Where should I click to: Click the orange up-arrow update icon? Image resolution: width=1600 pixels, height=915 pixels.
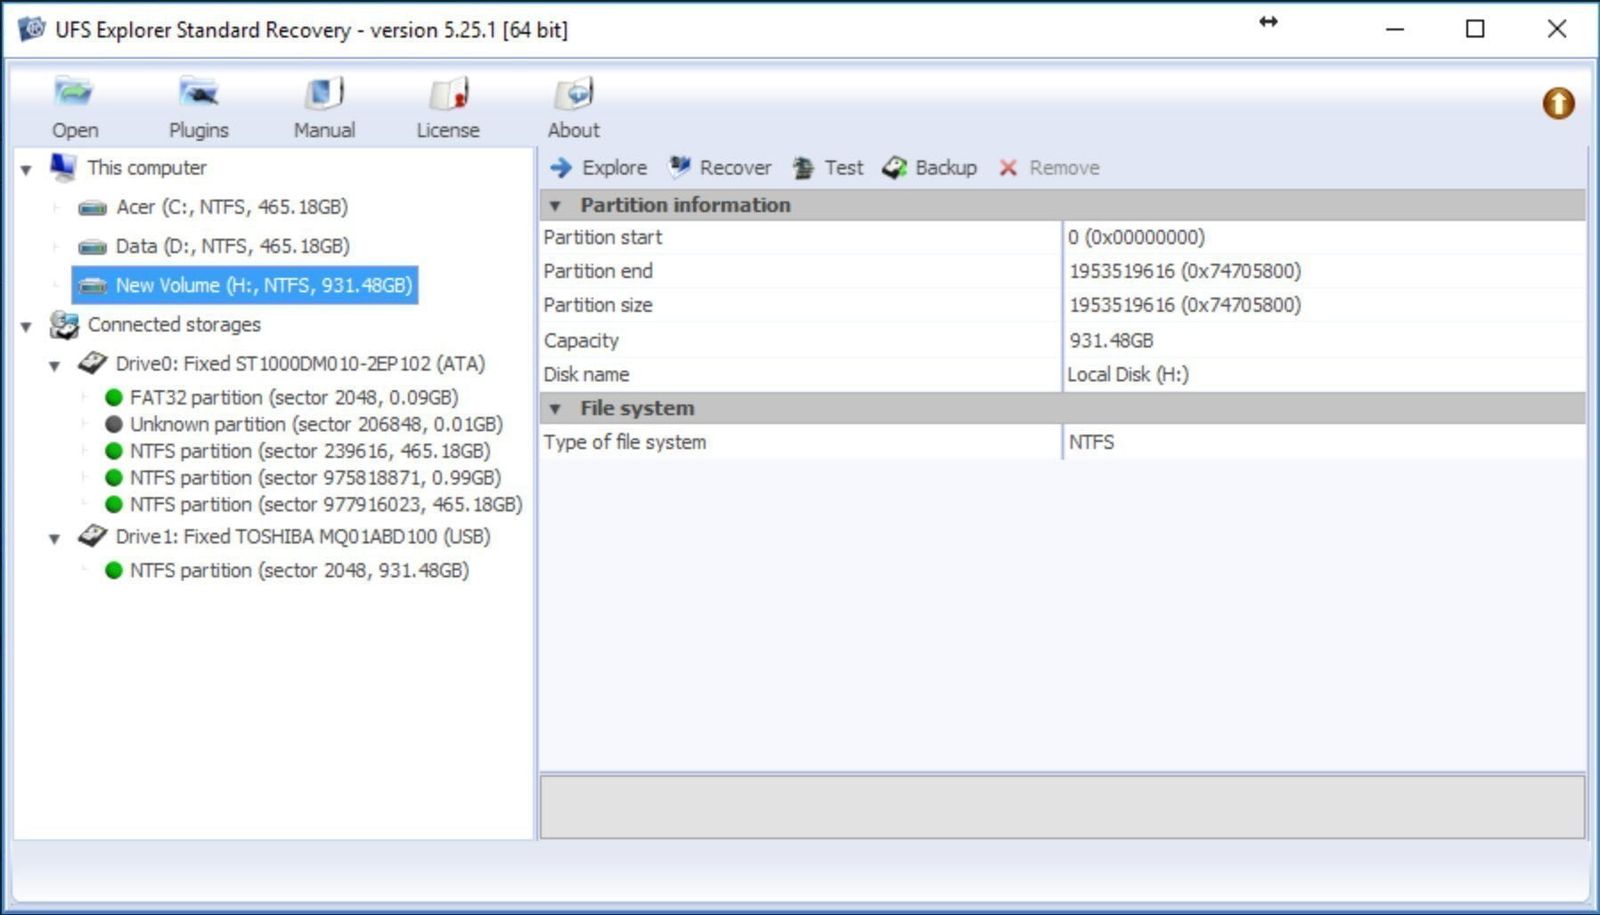click(x=1558, y=103)
